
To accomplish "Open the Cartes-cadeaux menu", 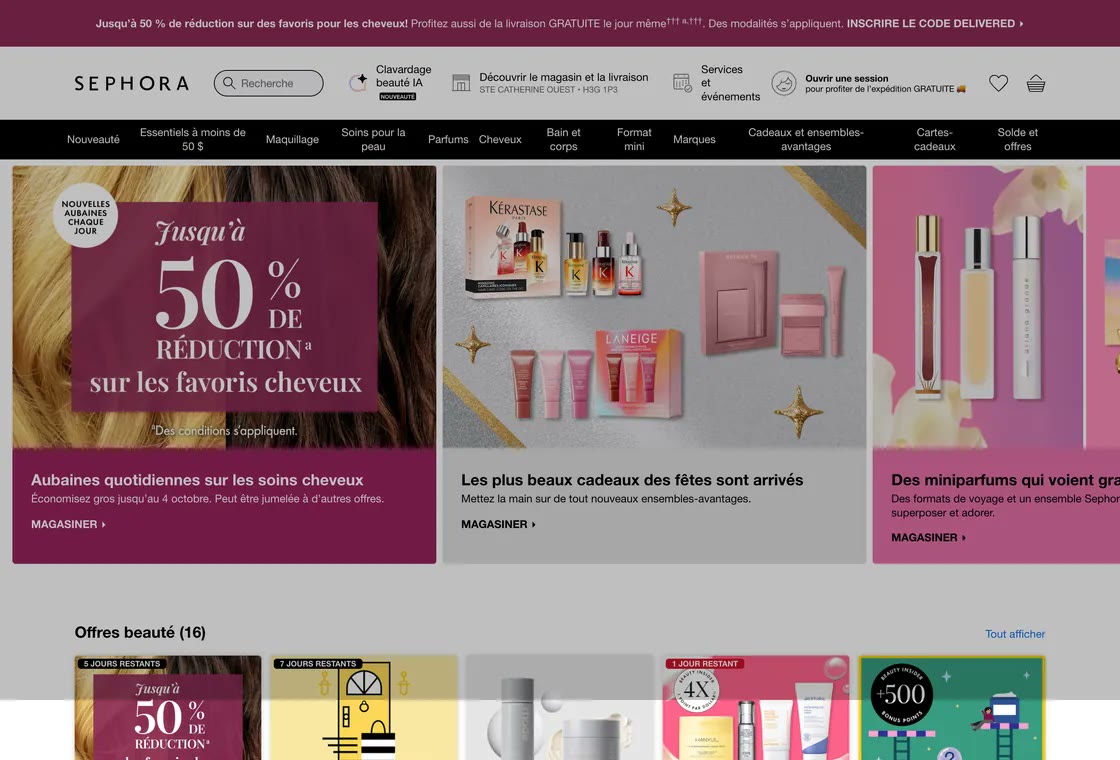I will coord(934,139).
